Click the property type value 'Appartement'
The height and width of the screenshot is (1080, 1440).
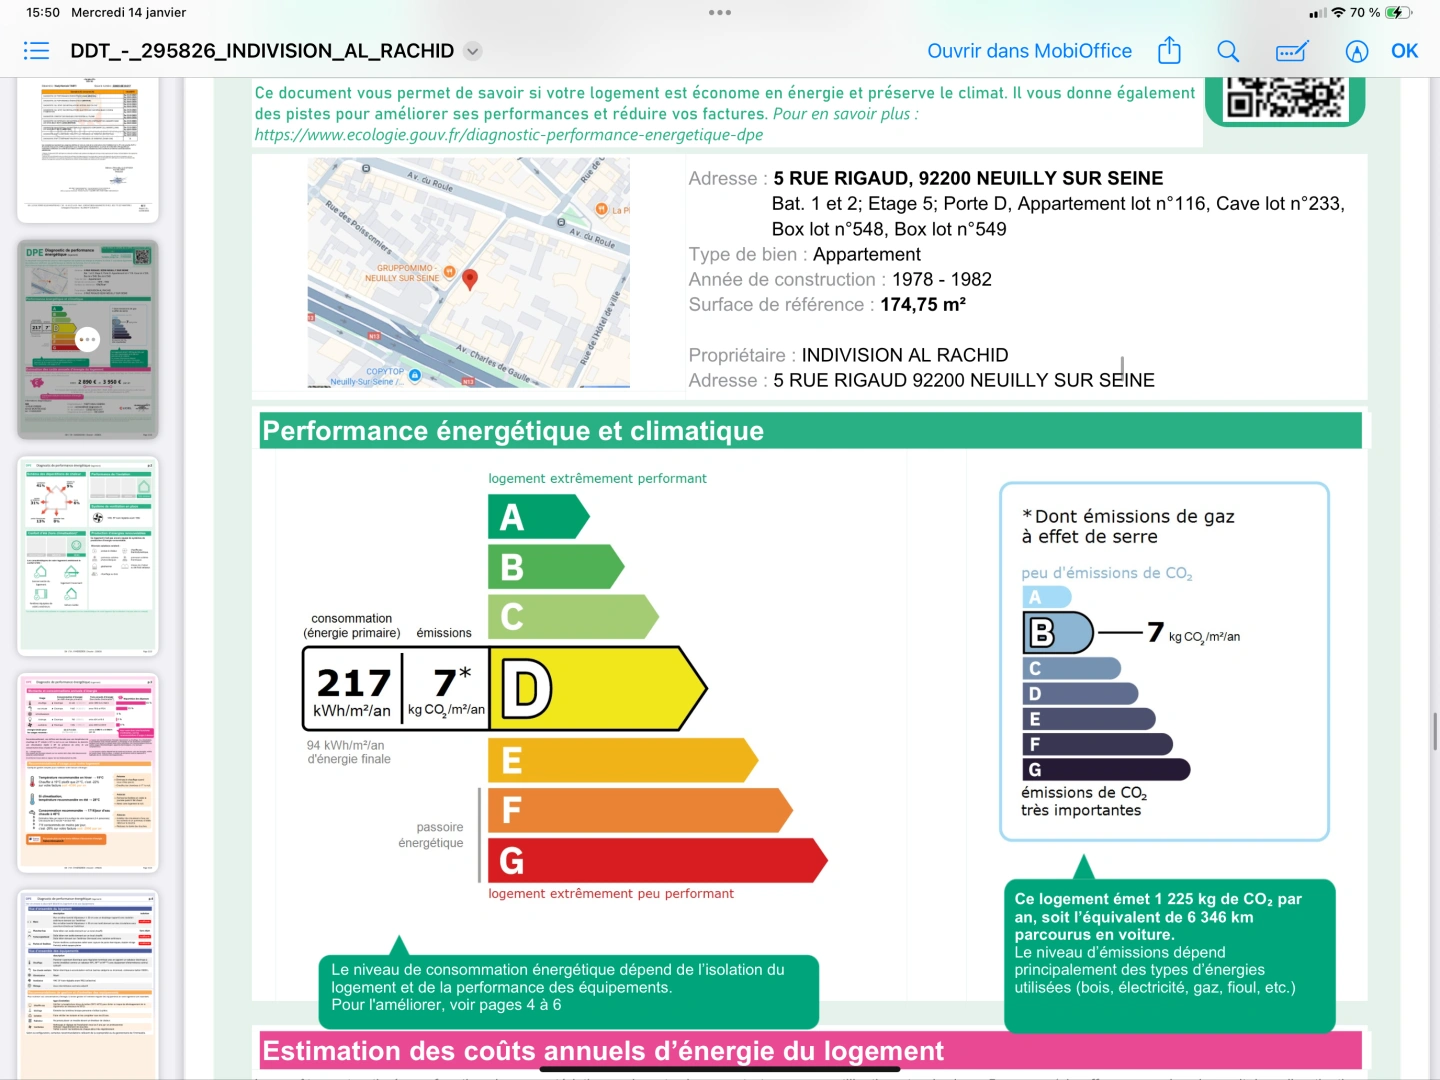coord(867,254)
